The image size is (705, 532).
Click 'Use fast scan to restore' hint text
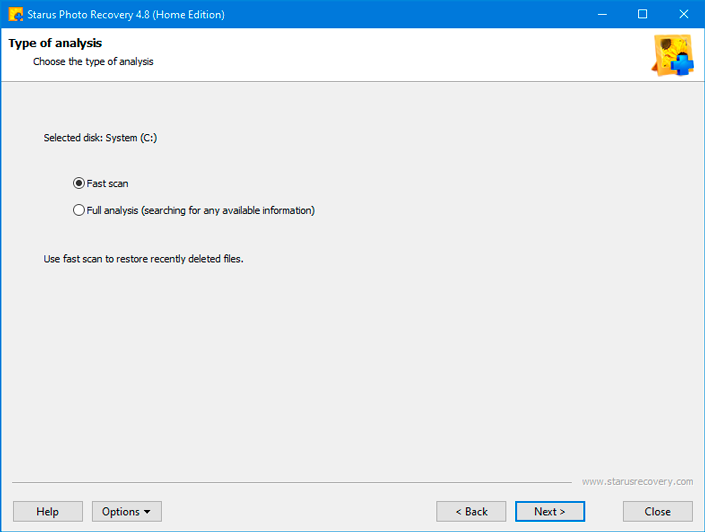pyautogui.click(x=143, y=259)
